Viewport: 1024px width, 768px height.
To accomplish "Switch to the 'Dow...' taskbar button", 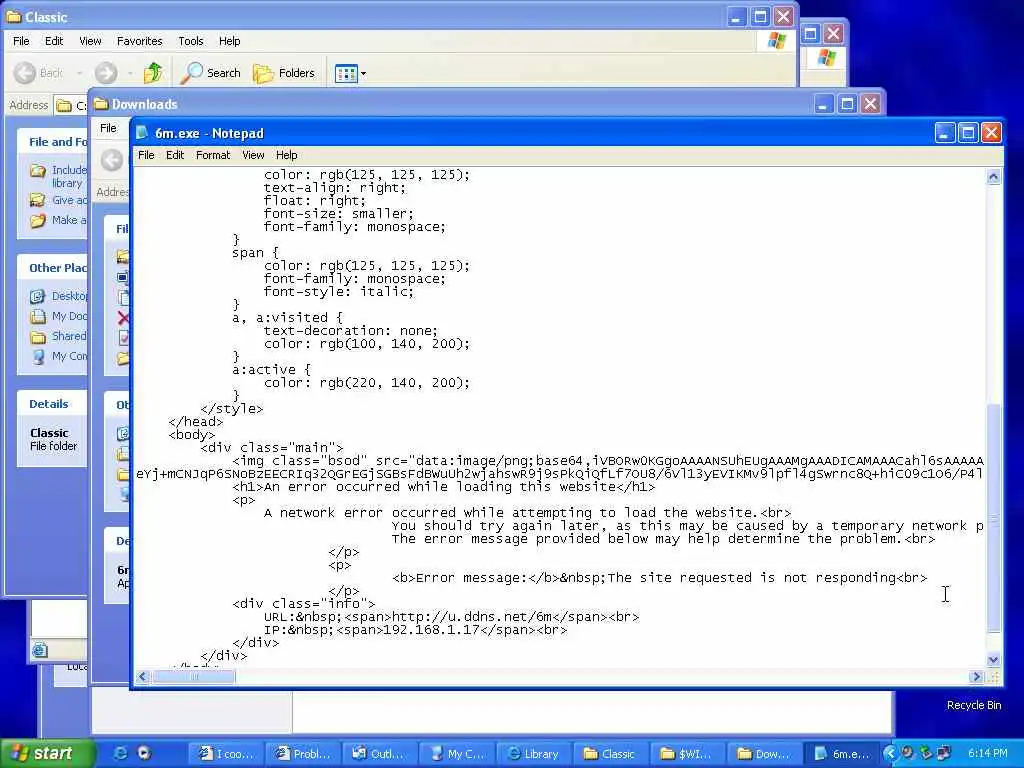I will tap(766, 754).
